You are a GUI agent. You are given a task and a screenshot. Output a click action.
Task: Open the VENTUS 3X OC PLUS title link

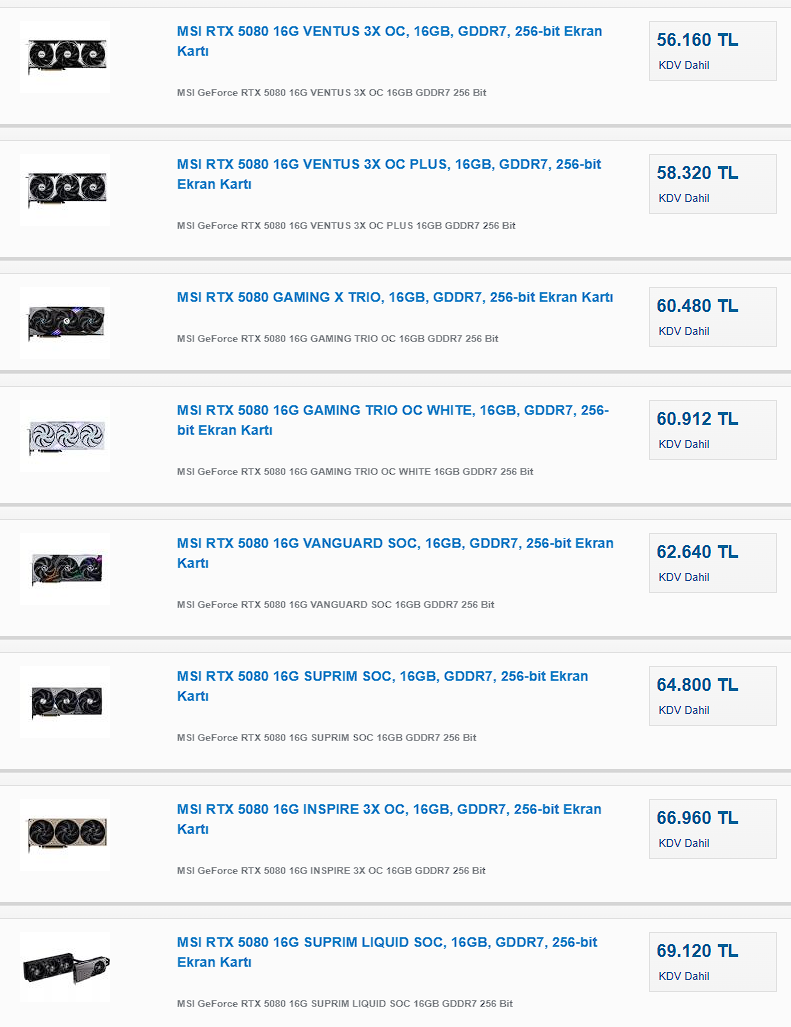389,174
